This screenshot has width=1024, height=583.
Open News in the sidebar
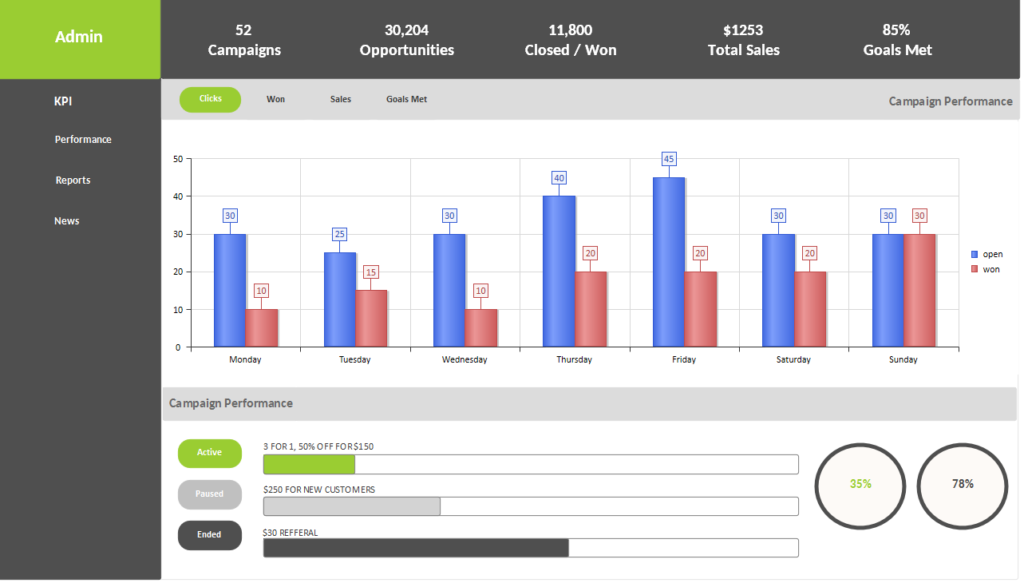click(67, 221)
